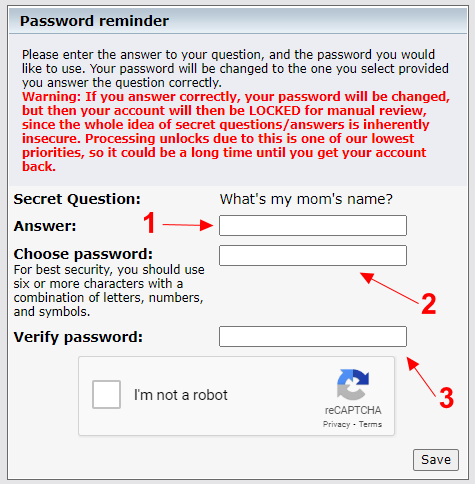This screenshot has width=475, height=484.
Task: Click the red warning text paragraph
Action: (x=236, y=131)
